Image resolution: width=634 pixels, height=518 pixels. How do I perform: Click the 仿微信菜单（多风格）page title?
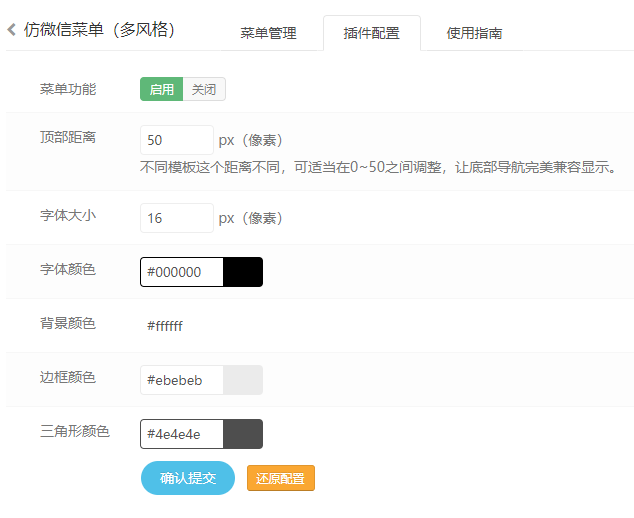click(99, 30)
